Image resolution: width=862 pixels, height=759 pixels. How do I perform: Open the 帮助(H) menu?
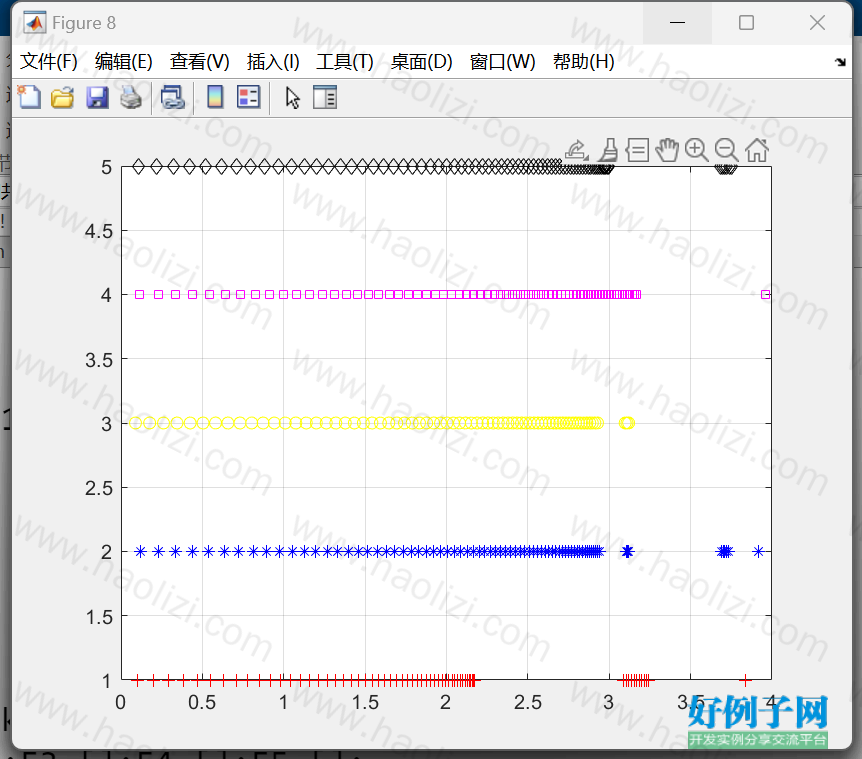[583, 62]
